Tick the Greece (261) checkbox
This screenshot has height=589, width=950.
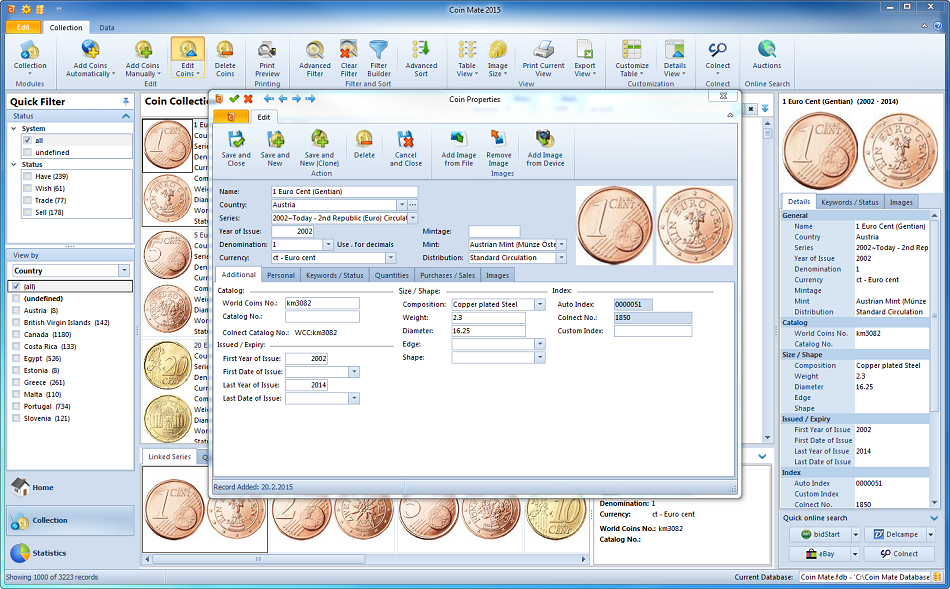tap(16, 382)
